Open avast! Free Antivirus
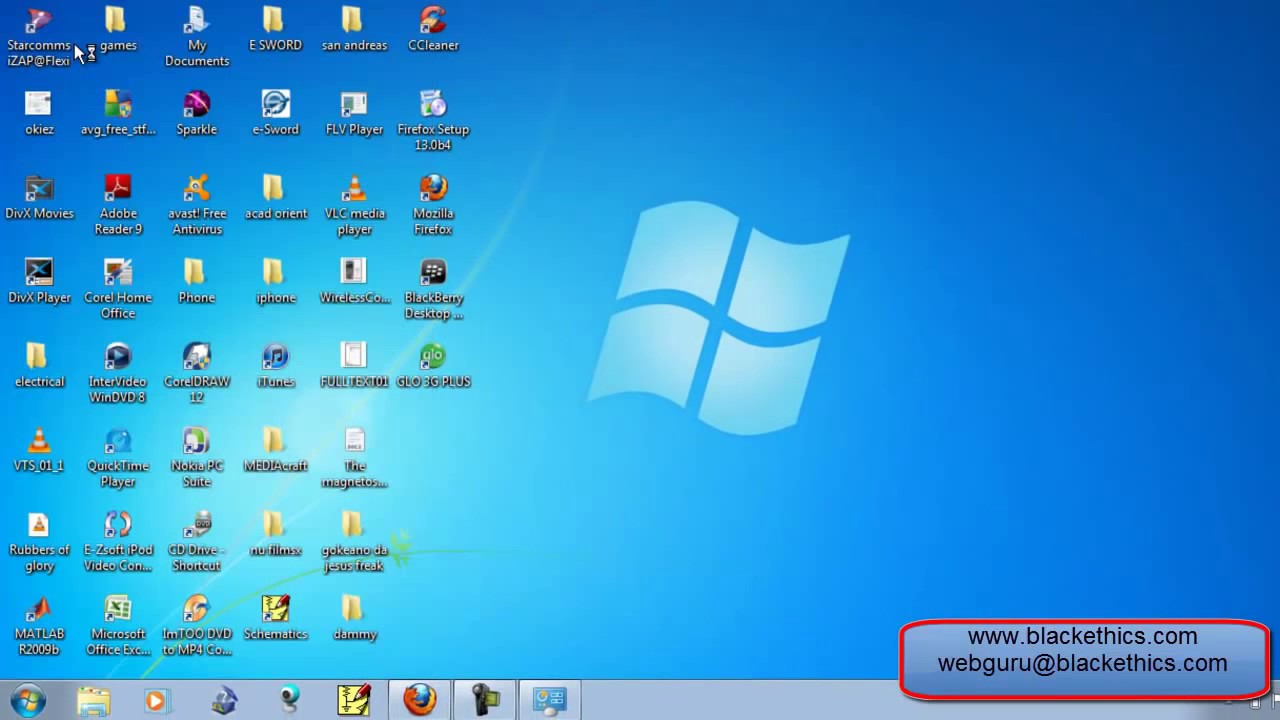Viewport: 1280px width, 720px height. coord(197,205)
